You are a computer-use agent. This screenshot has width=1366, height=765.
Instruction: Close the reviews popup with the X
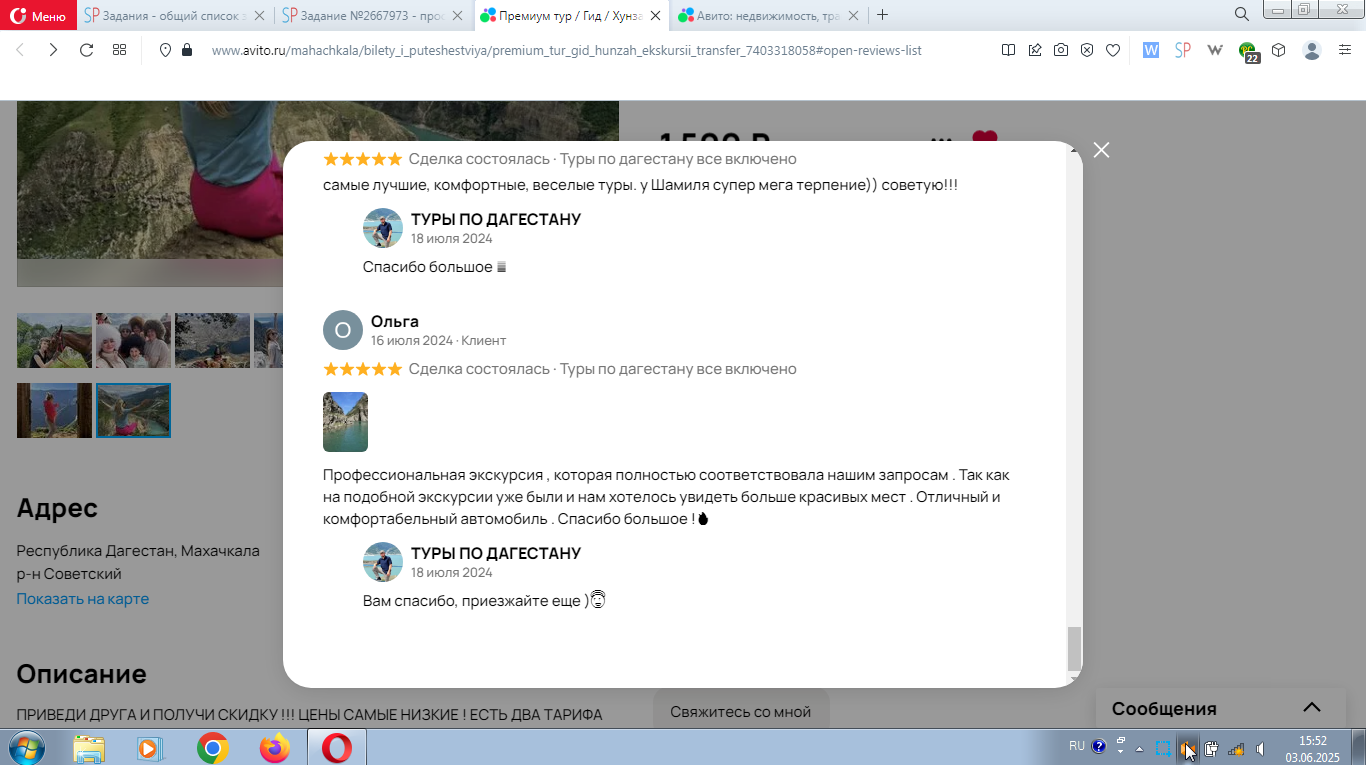(x=1101, y=150)
